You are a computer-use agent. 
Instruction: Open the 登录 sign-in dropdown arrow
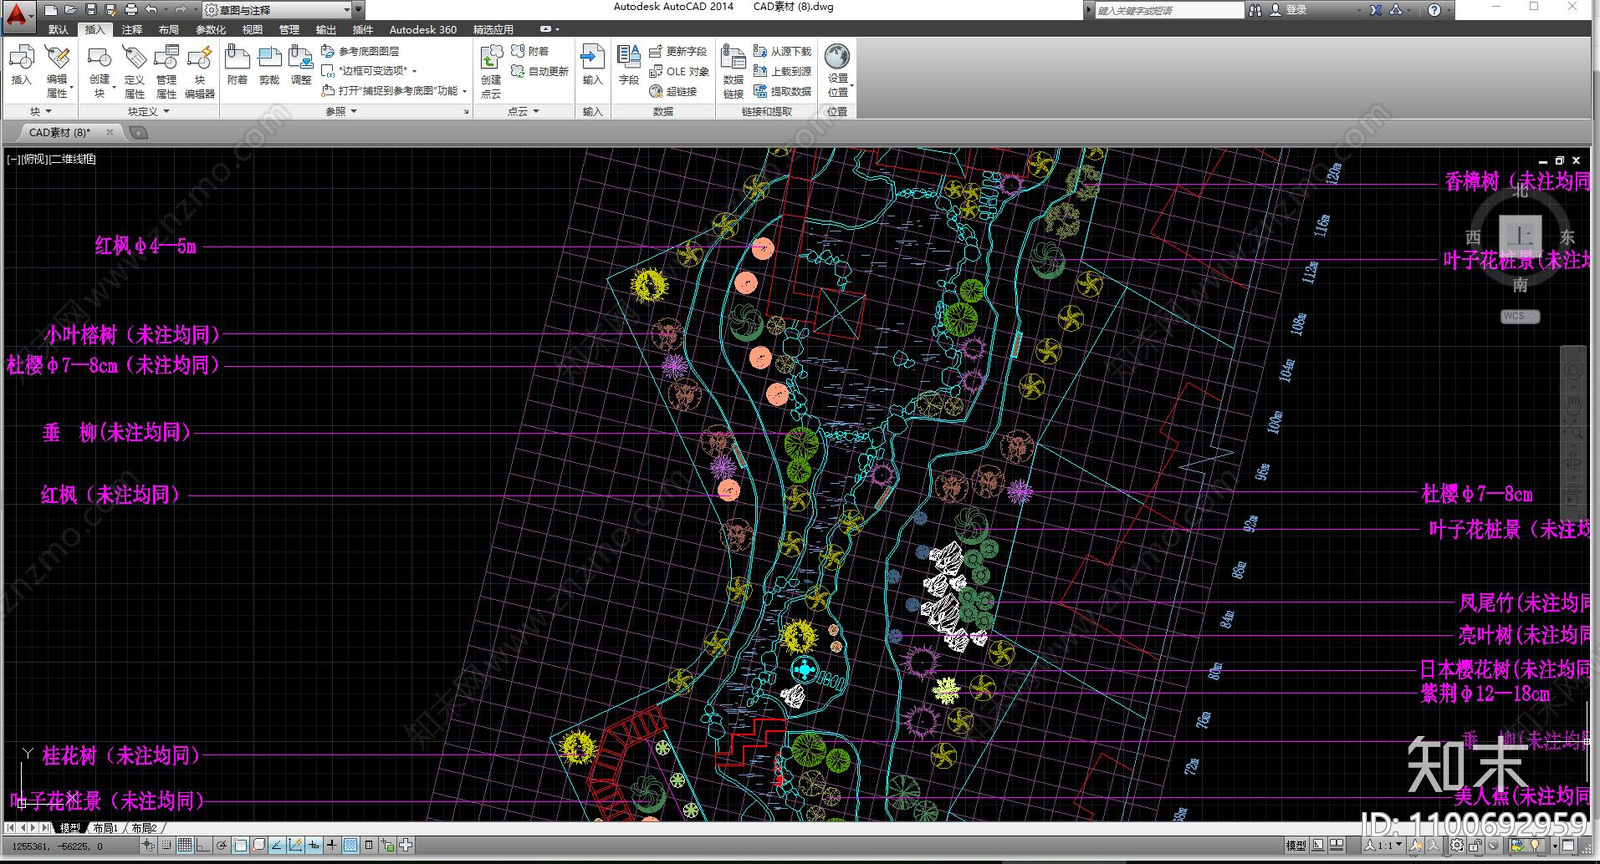point(1359,10)
